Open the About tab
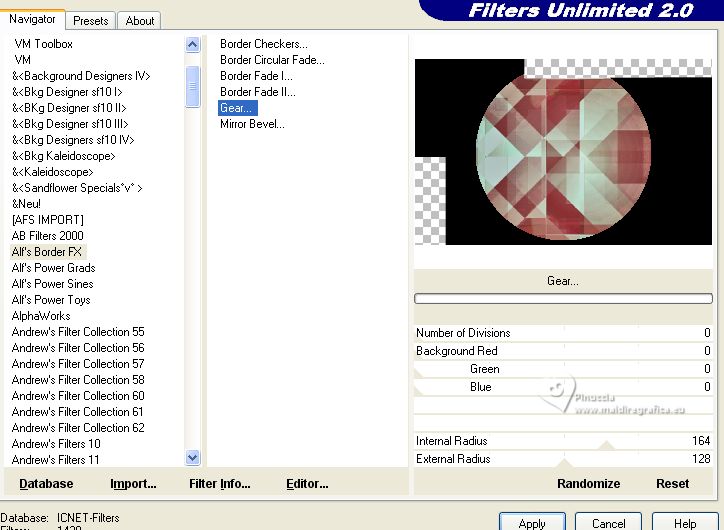Image resolution: width=724 pixels, height=530 pixels. click(139, 21)
